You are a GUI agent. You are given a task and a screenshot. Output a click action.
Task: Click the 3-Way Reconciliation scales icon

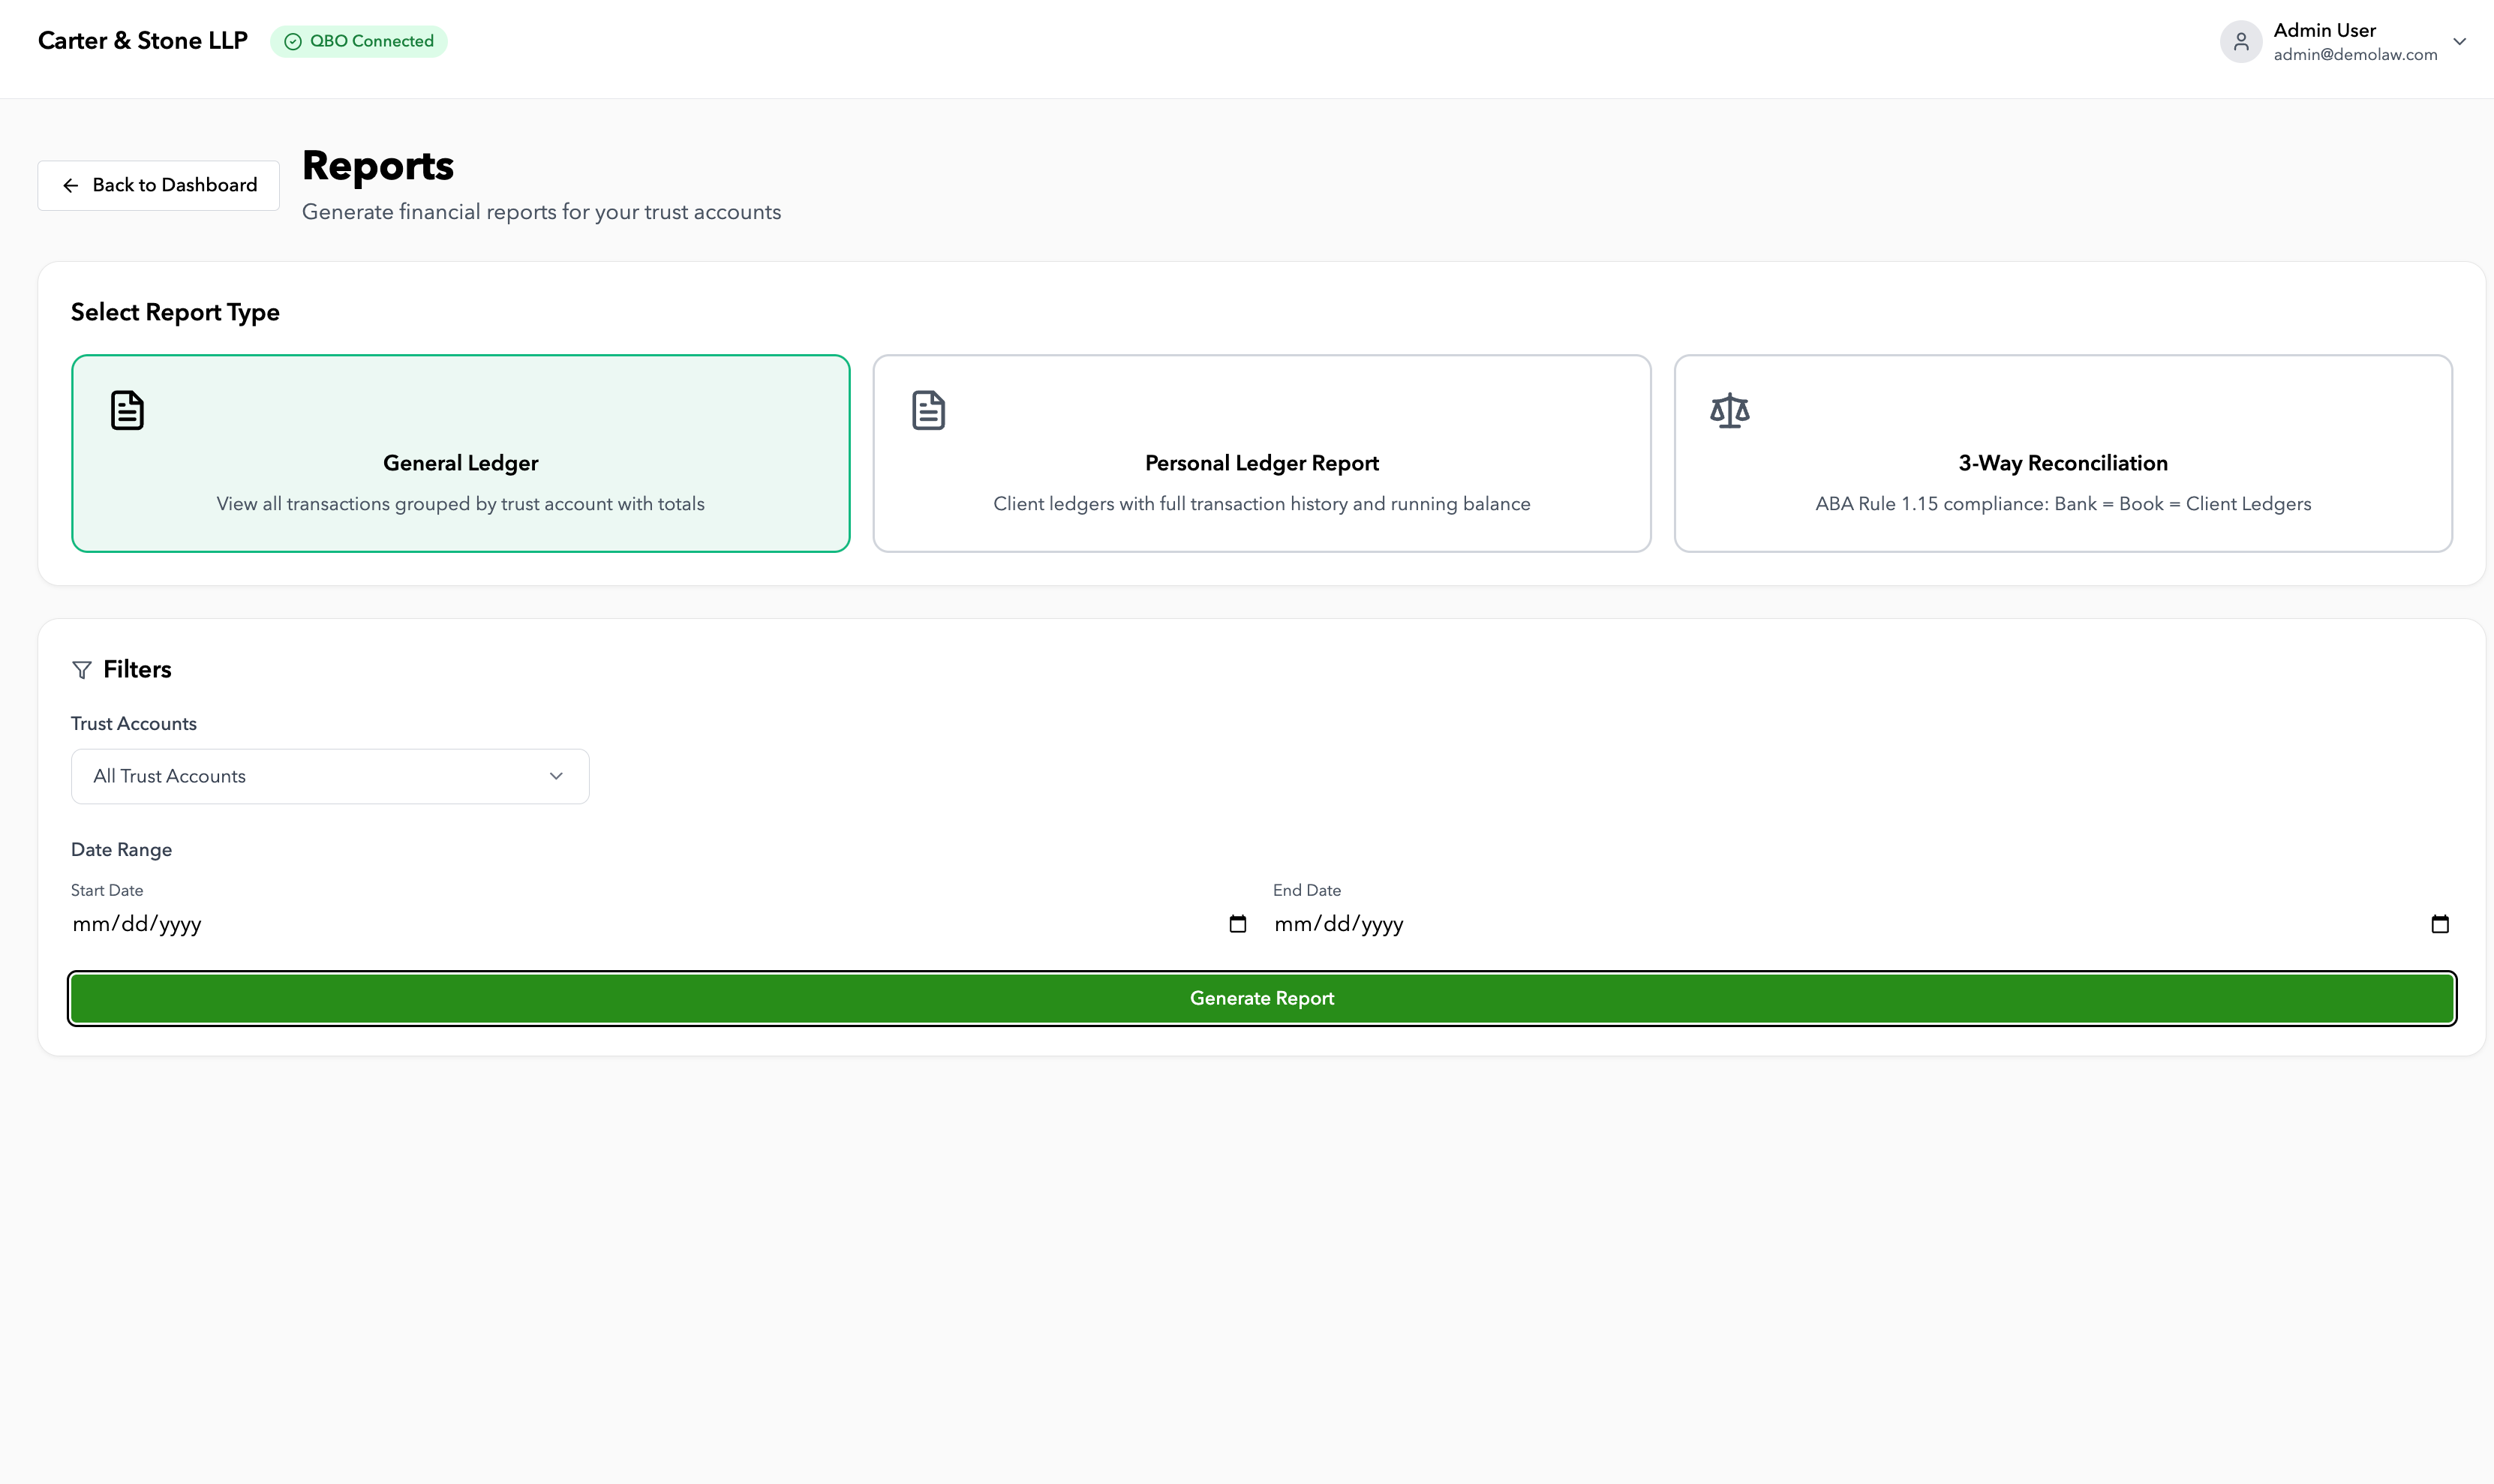point(1730,410)
